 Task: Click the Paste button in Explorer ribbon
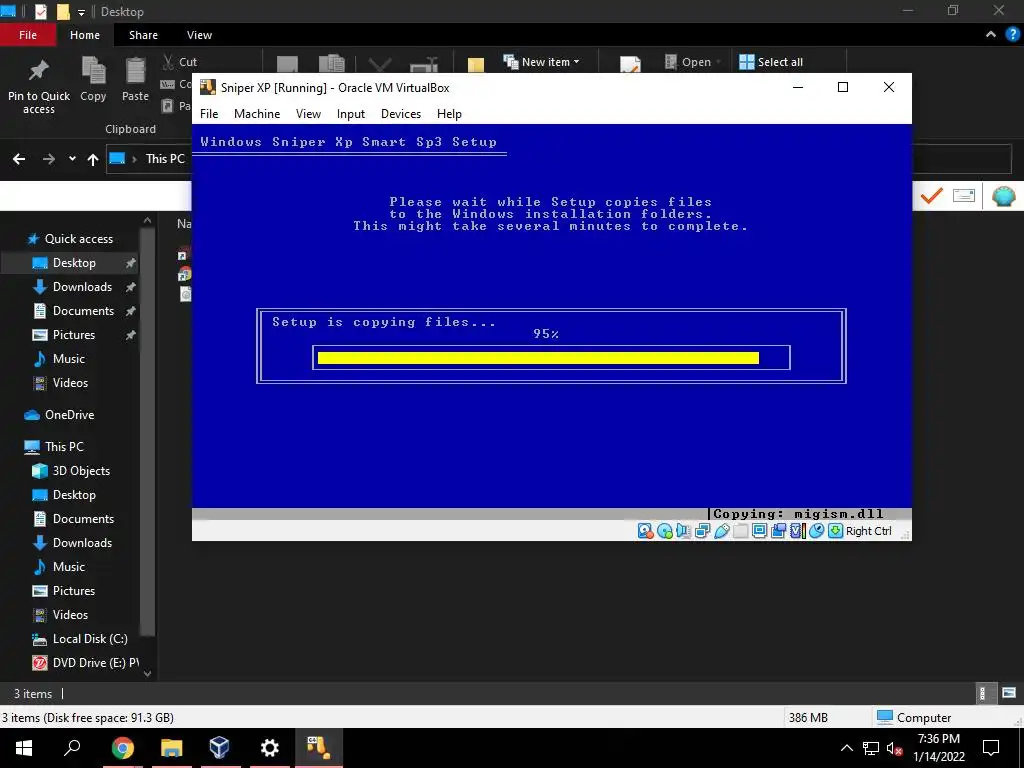click(135, 80)
